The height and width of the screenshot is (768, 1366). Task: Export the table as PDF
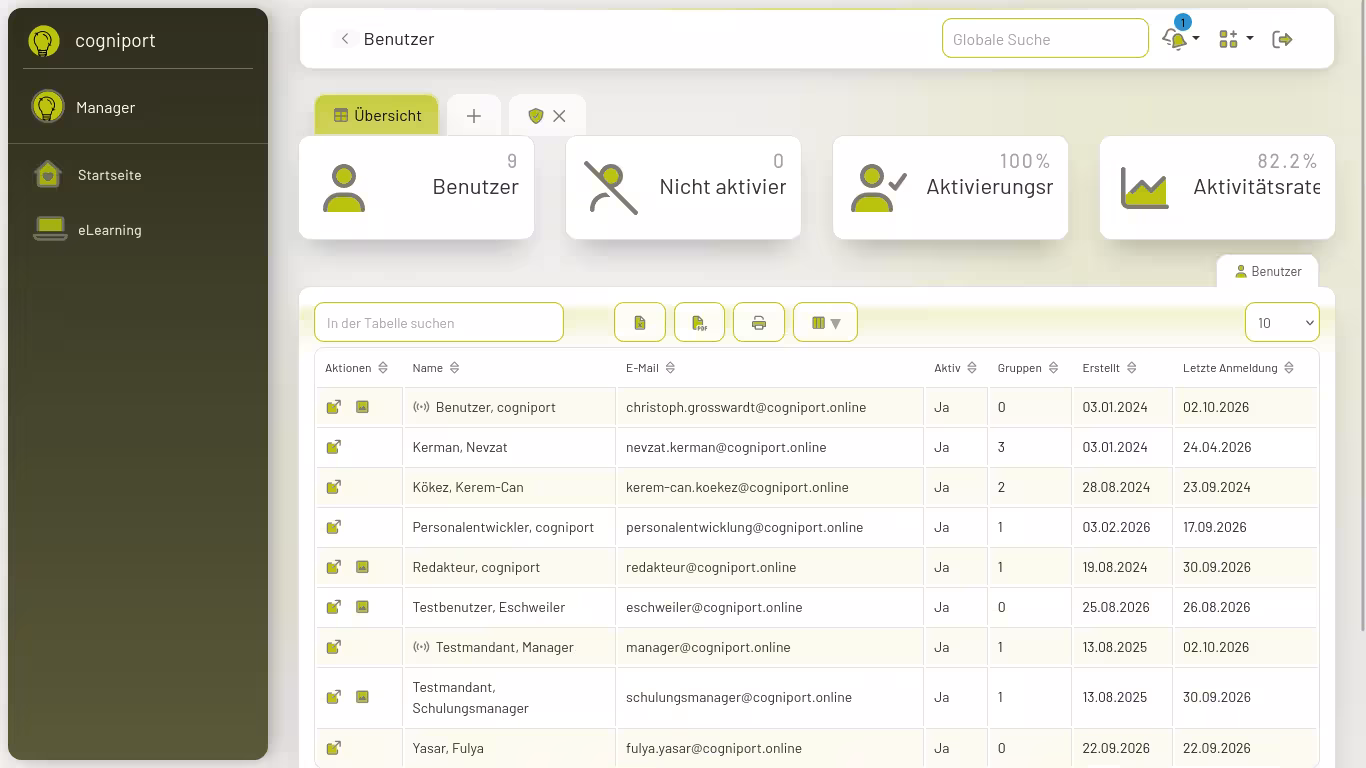[700, 323]
